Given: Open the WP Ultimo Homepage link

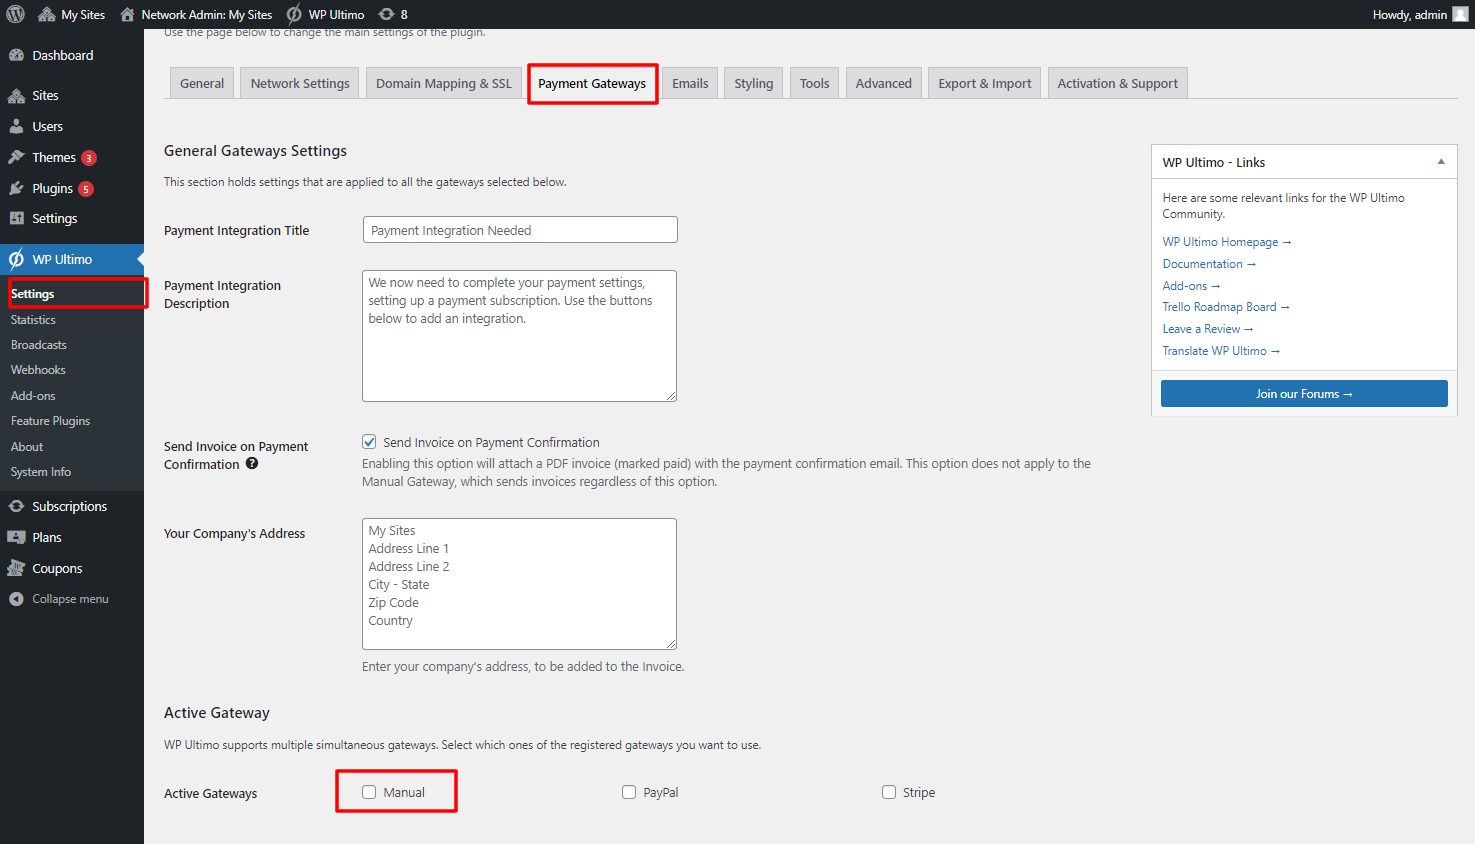Looking at the screenshot, I should (1227, 242).
